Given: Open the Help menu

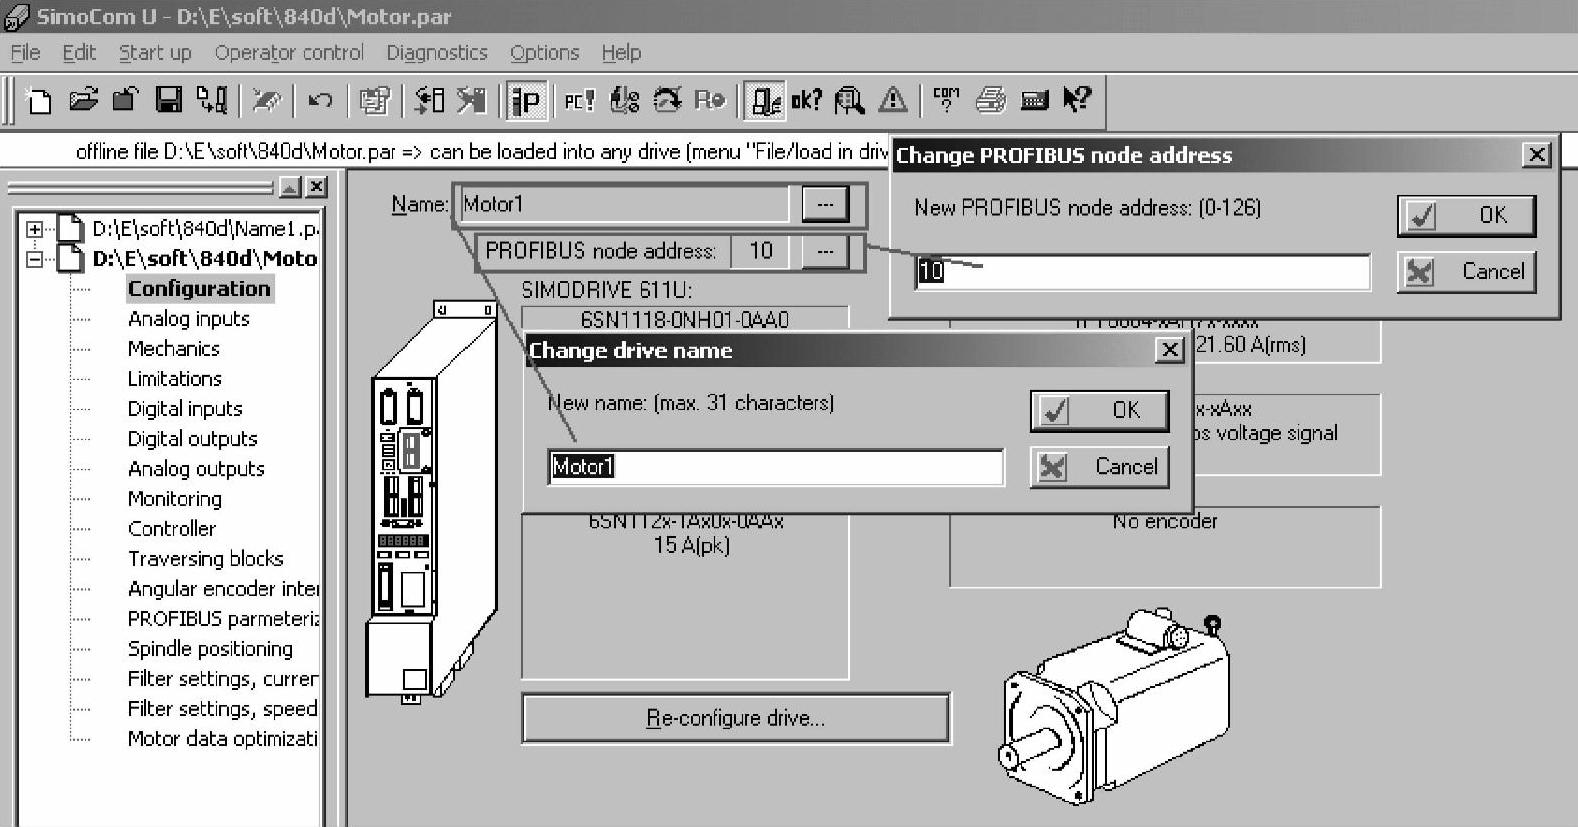Looking at the screenshot, I should click(621, 53).
